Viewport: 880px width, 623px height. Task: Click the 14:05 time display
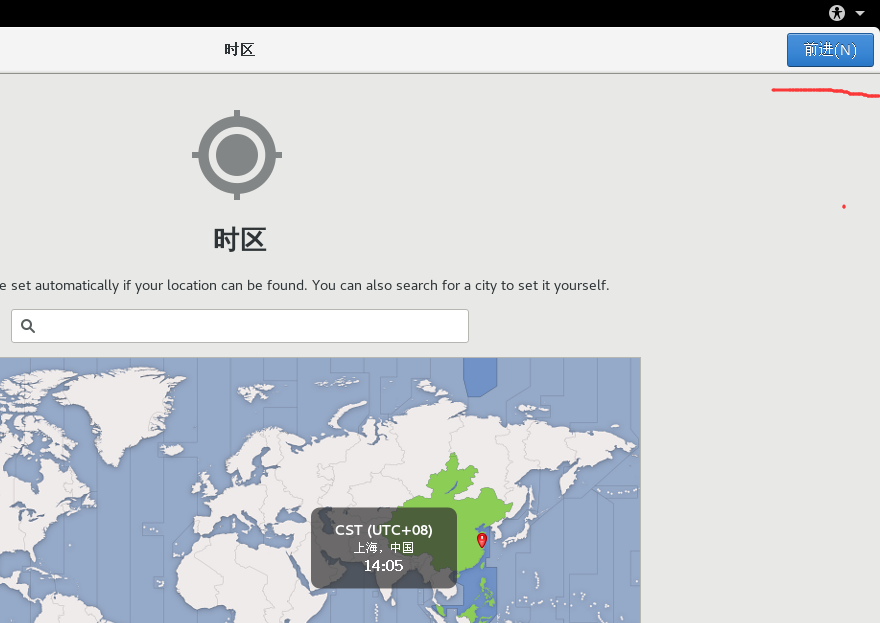[383, 566]
